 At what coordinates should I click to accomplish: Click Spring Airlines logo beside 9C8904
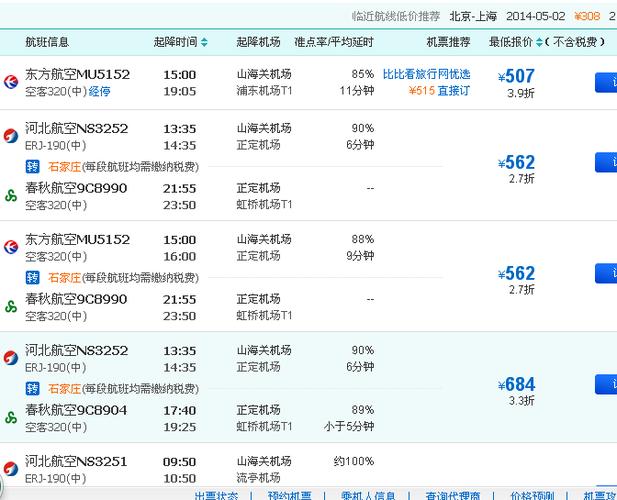click(11, 417)
